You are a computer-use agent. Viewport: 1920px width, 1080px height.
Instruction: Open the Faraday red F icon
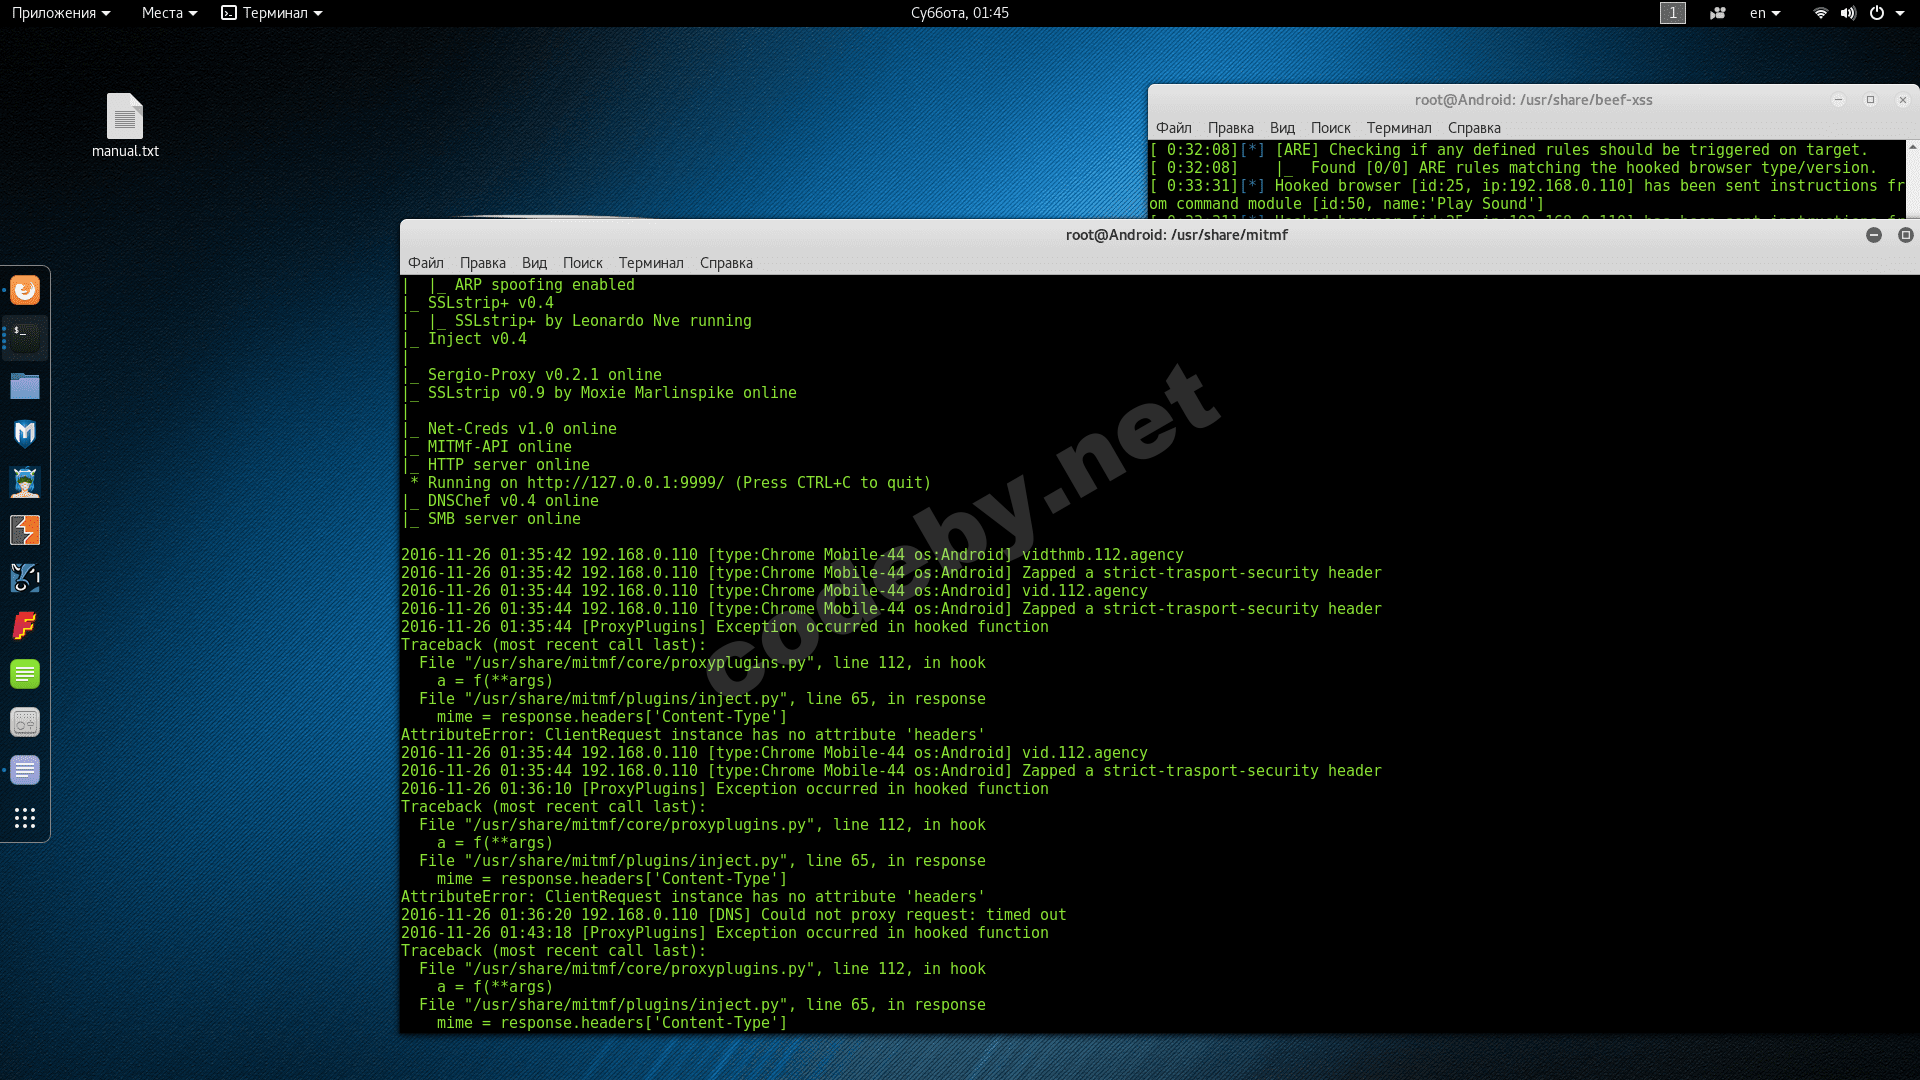click(x=25, y=626)
